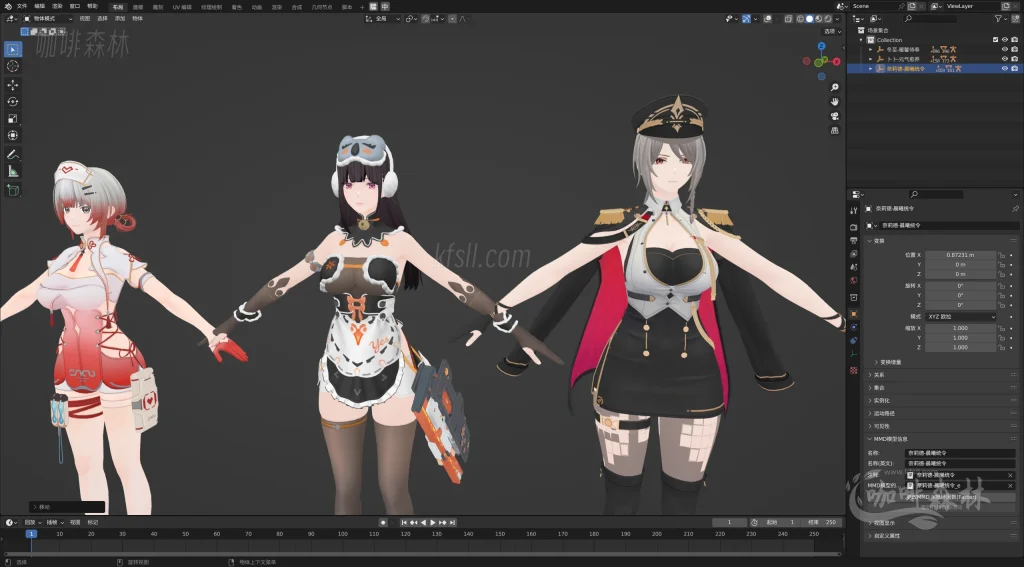Click the Blender logo menu icon

click(x=8, y=7)
